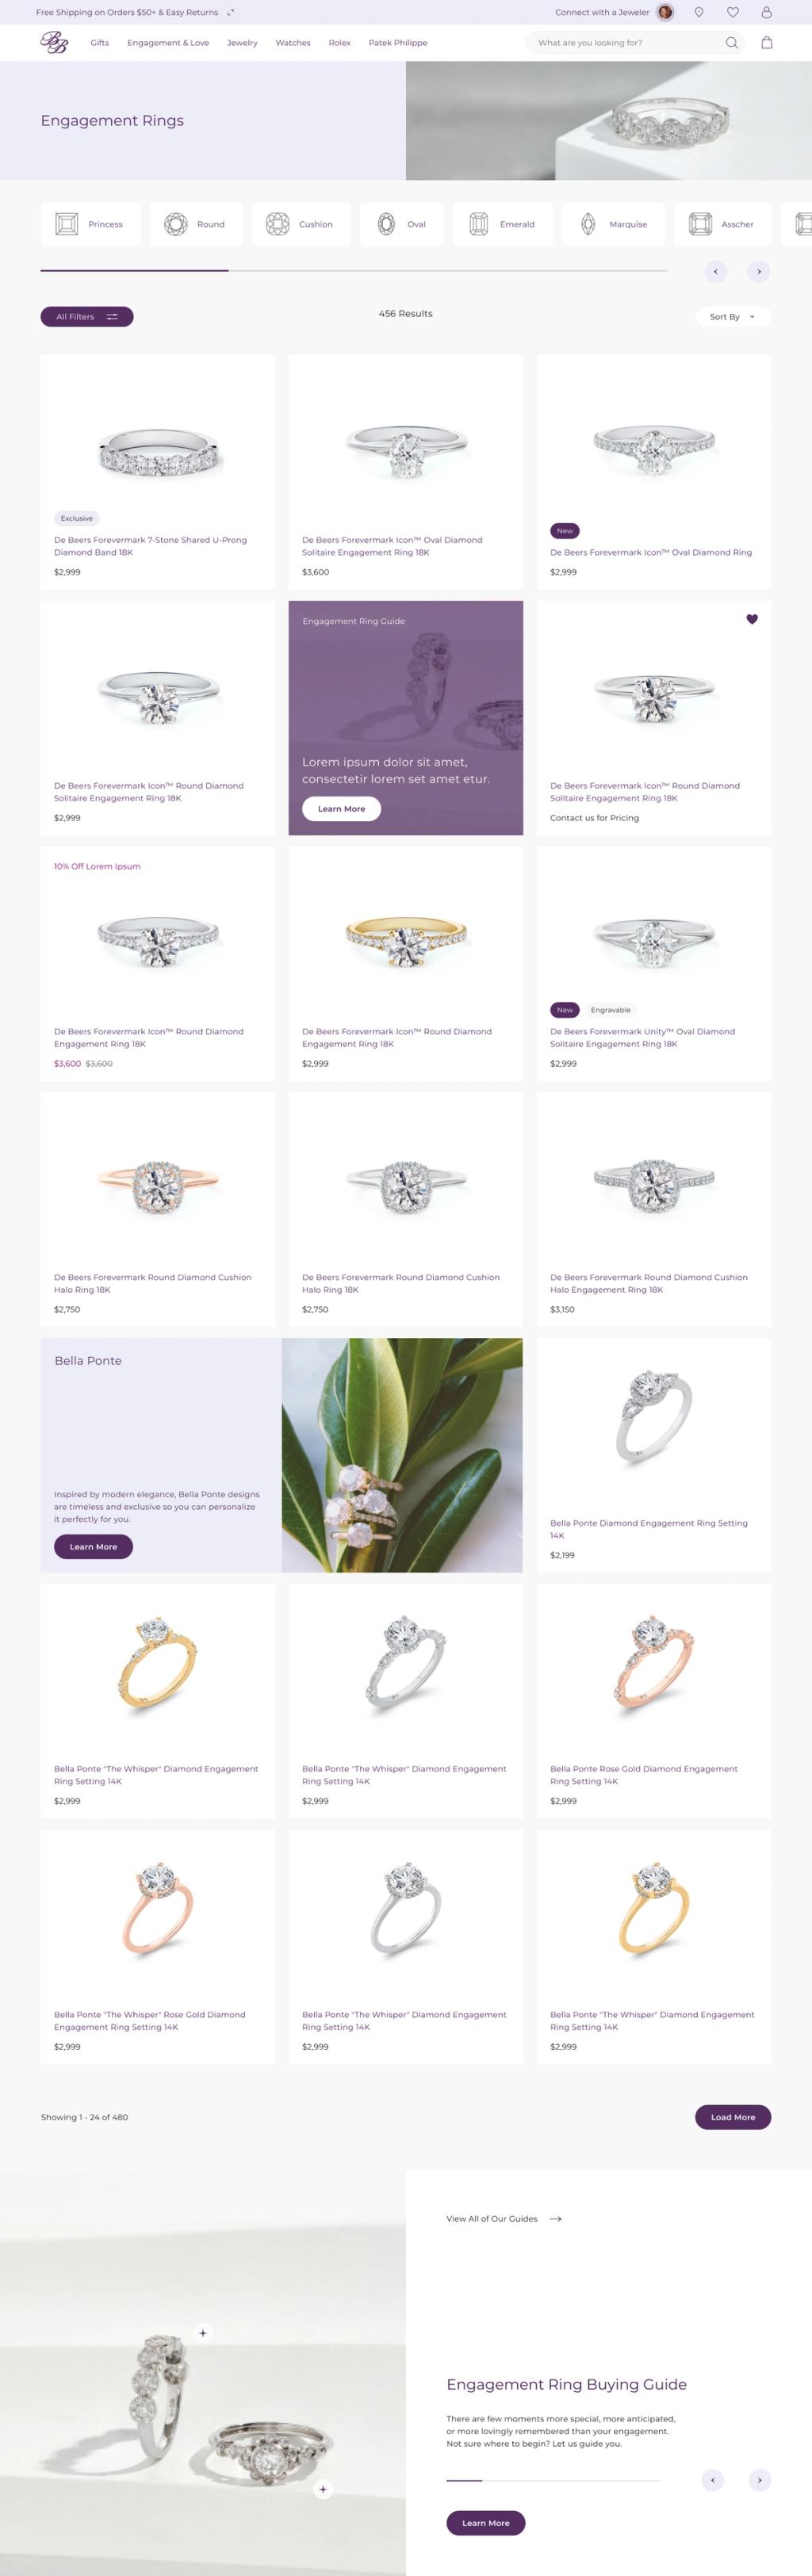This screenshot has height=2576, width=812.
Task: Click the shape carousel progress bar
Action: (354, 270)
